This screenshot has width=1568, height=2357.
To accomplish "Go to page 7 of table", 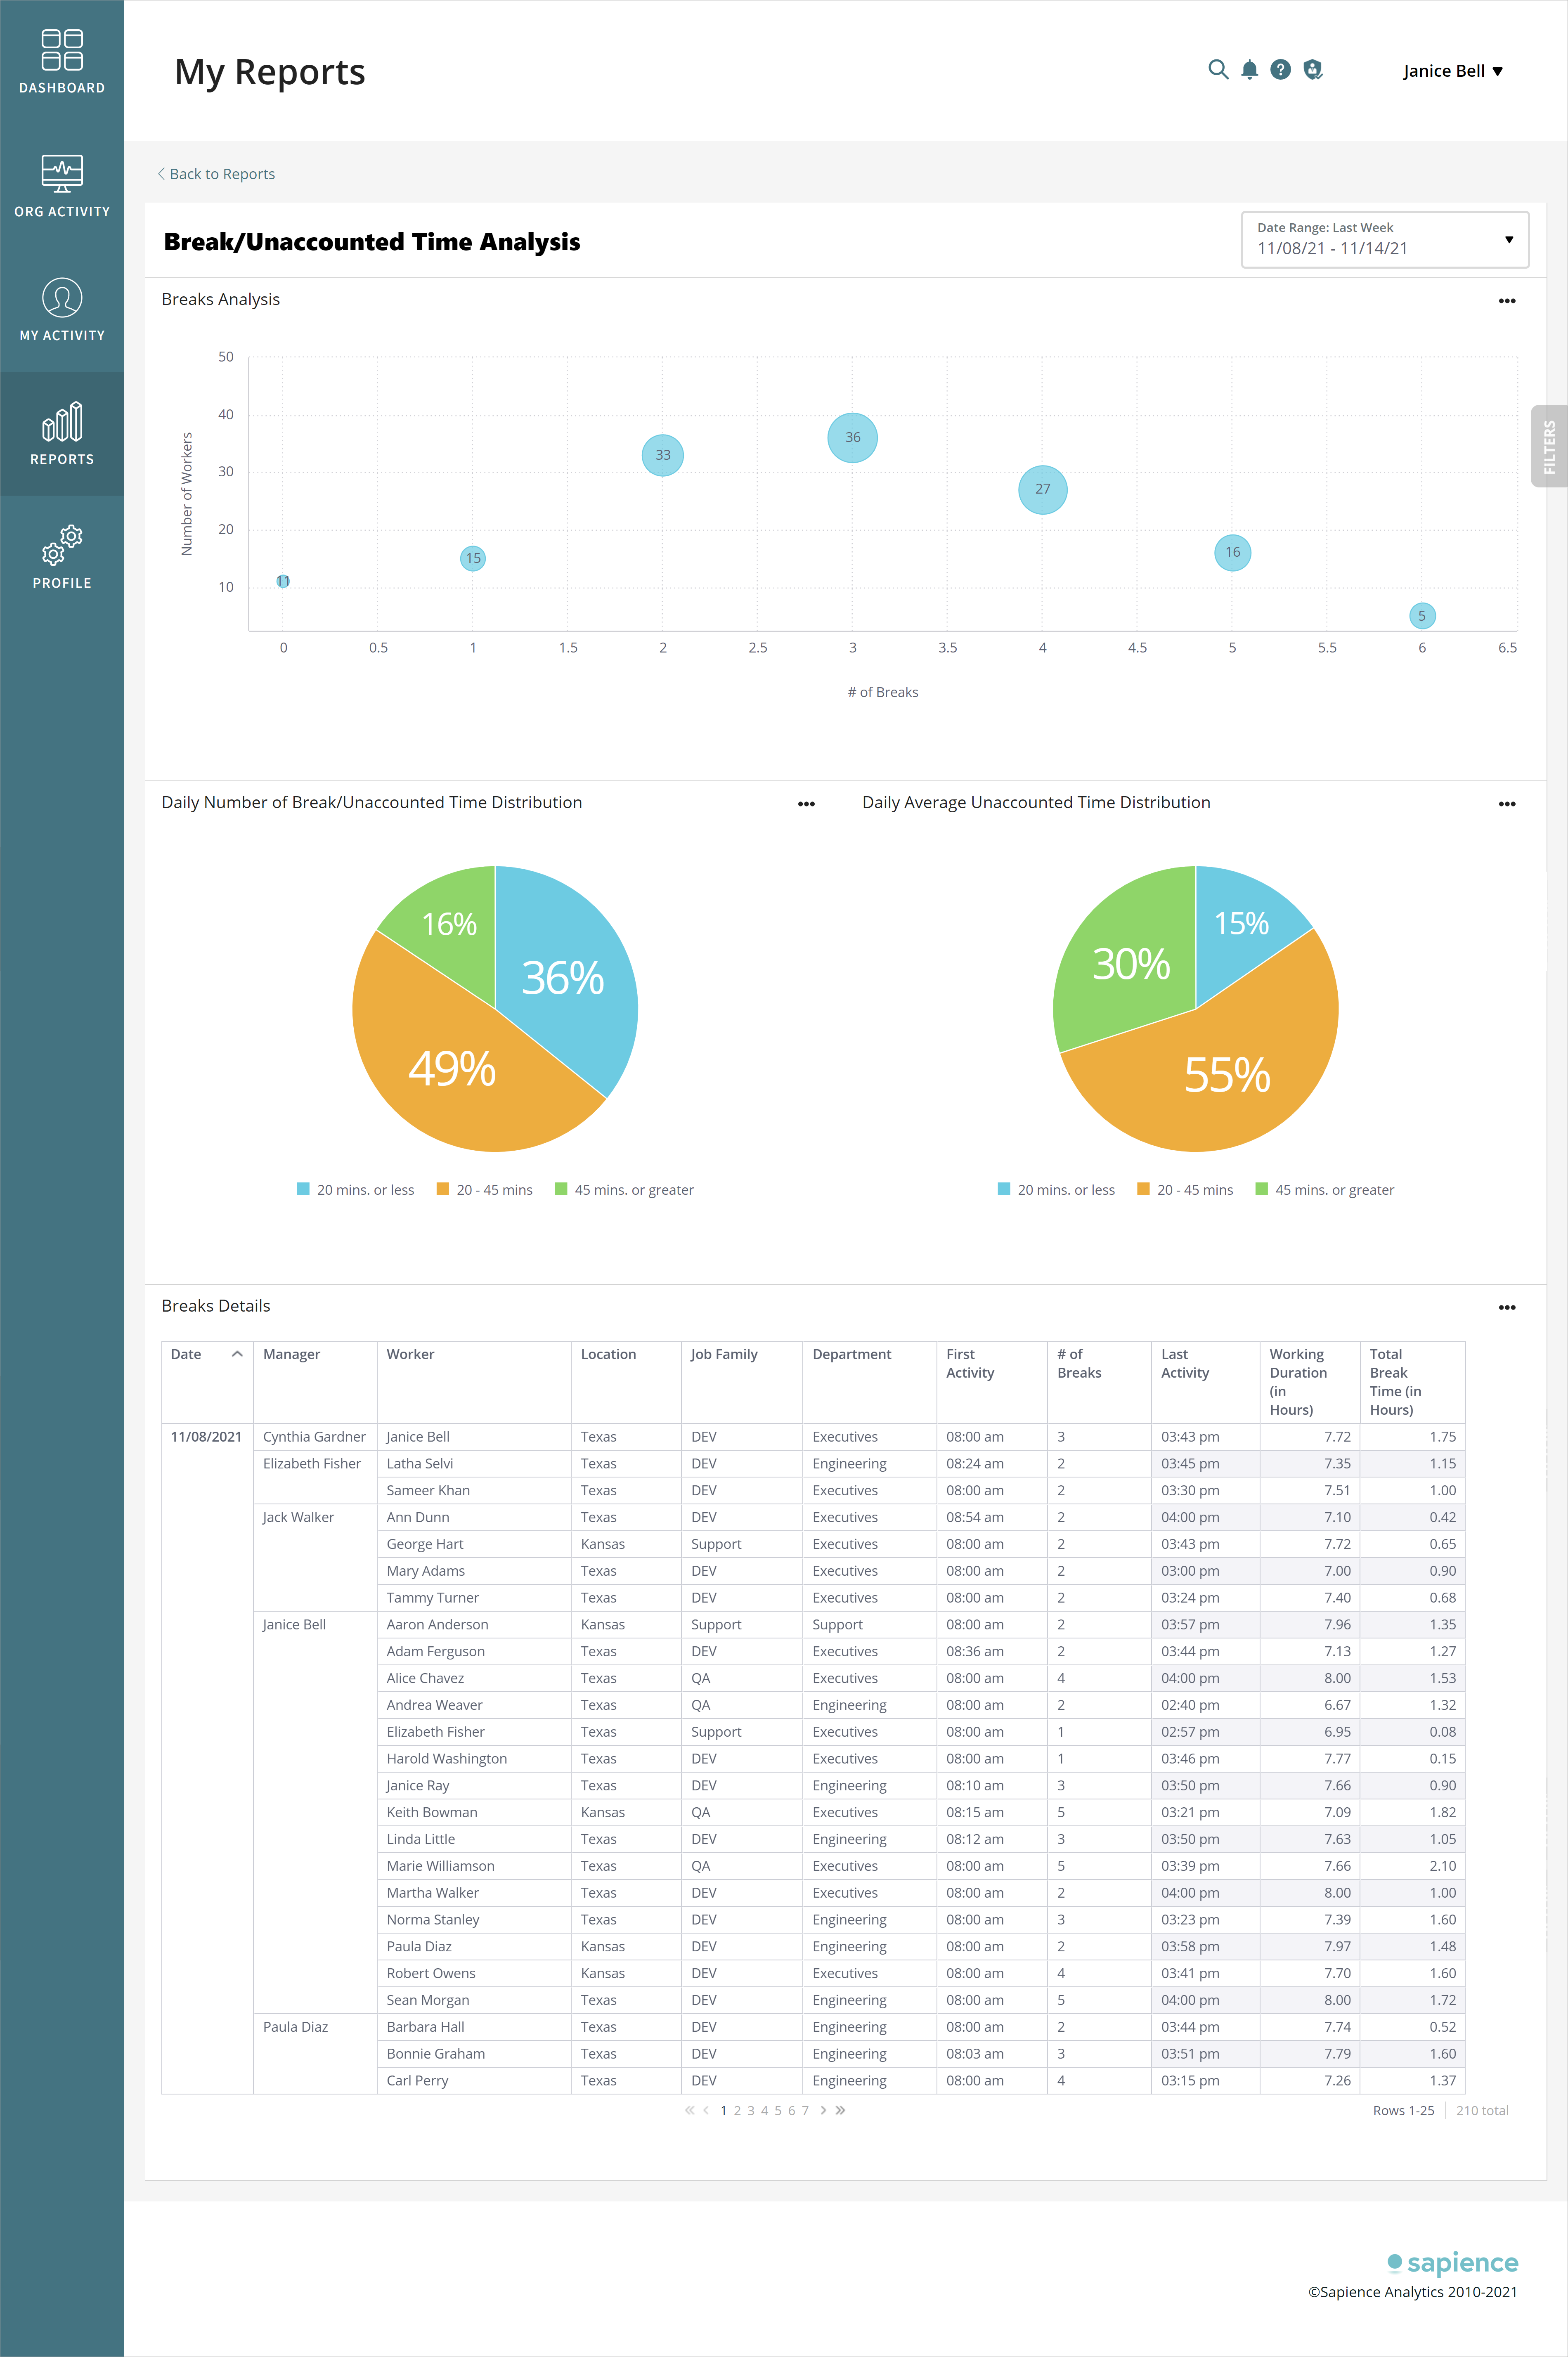I will (x=805, y=2110).
